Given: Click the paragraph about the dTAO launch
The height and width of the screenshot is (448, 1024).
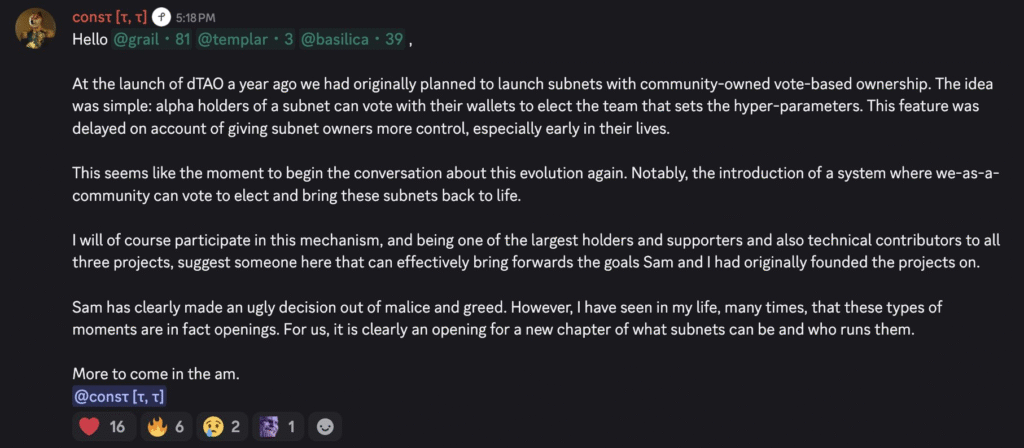Looking at the screenshot, I should [500, 105].
